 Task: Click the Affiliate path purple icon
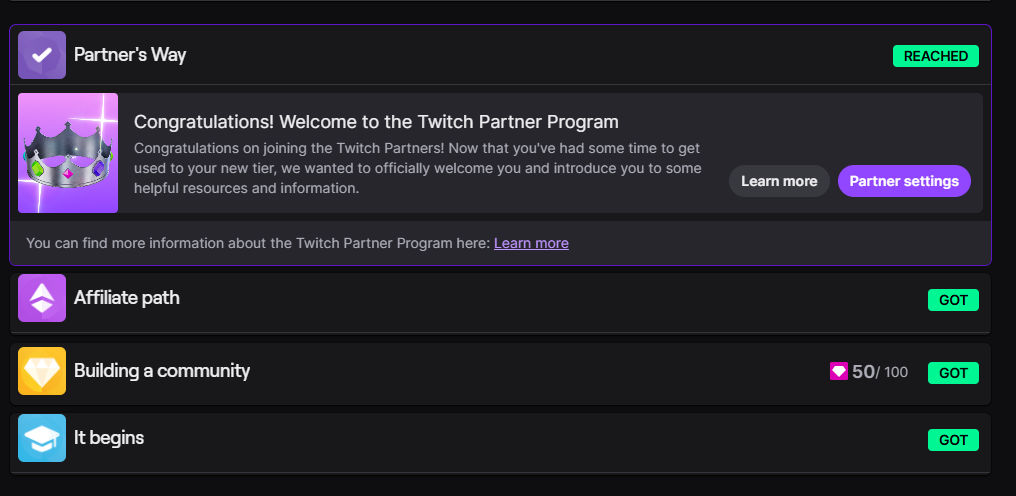[42, 298]
